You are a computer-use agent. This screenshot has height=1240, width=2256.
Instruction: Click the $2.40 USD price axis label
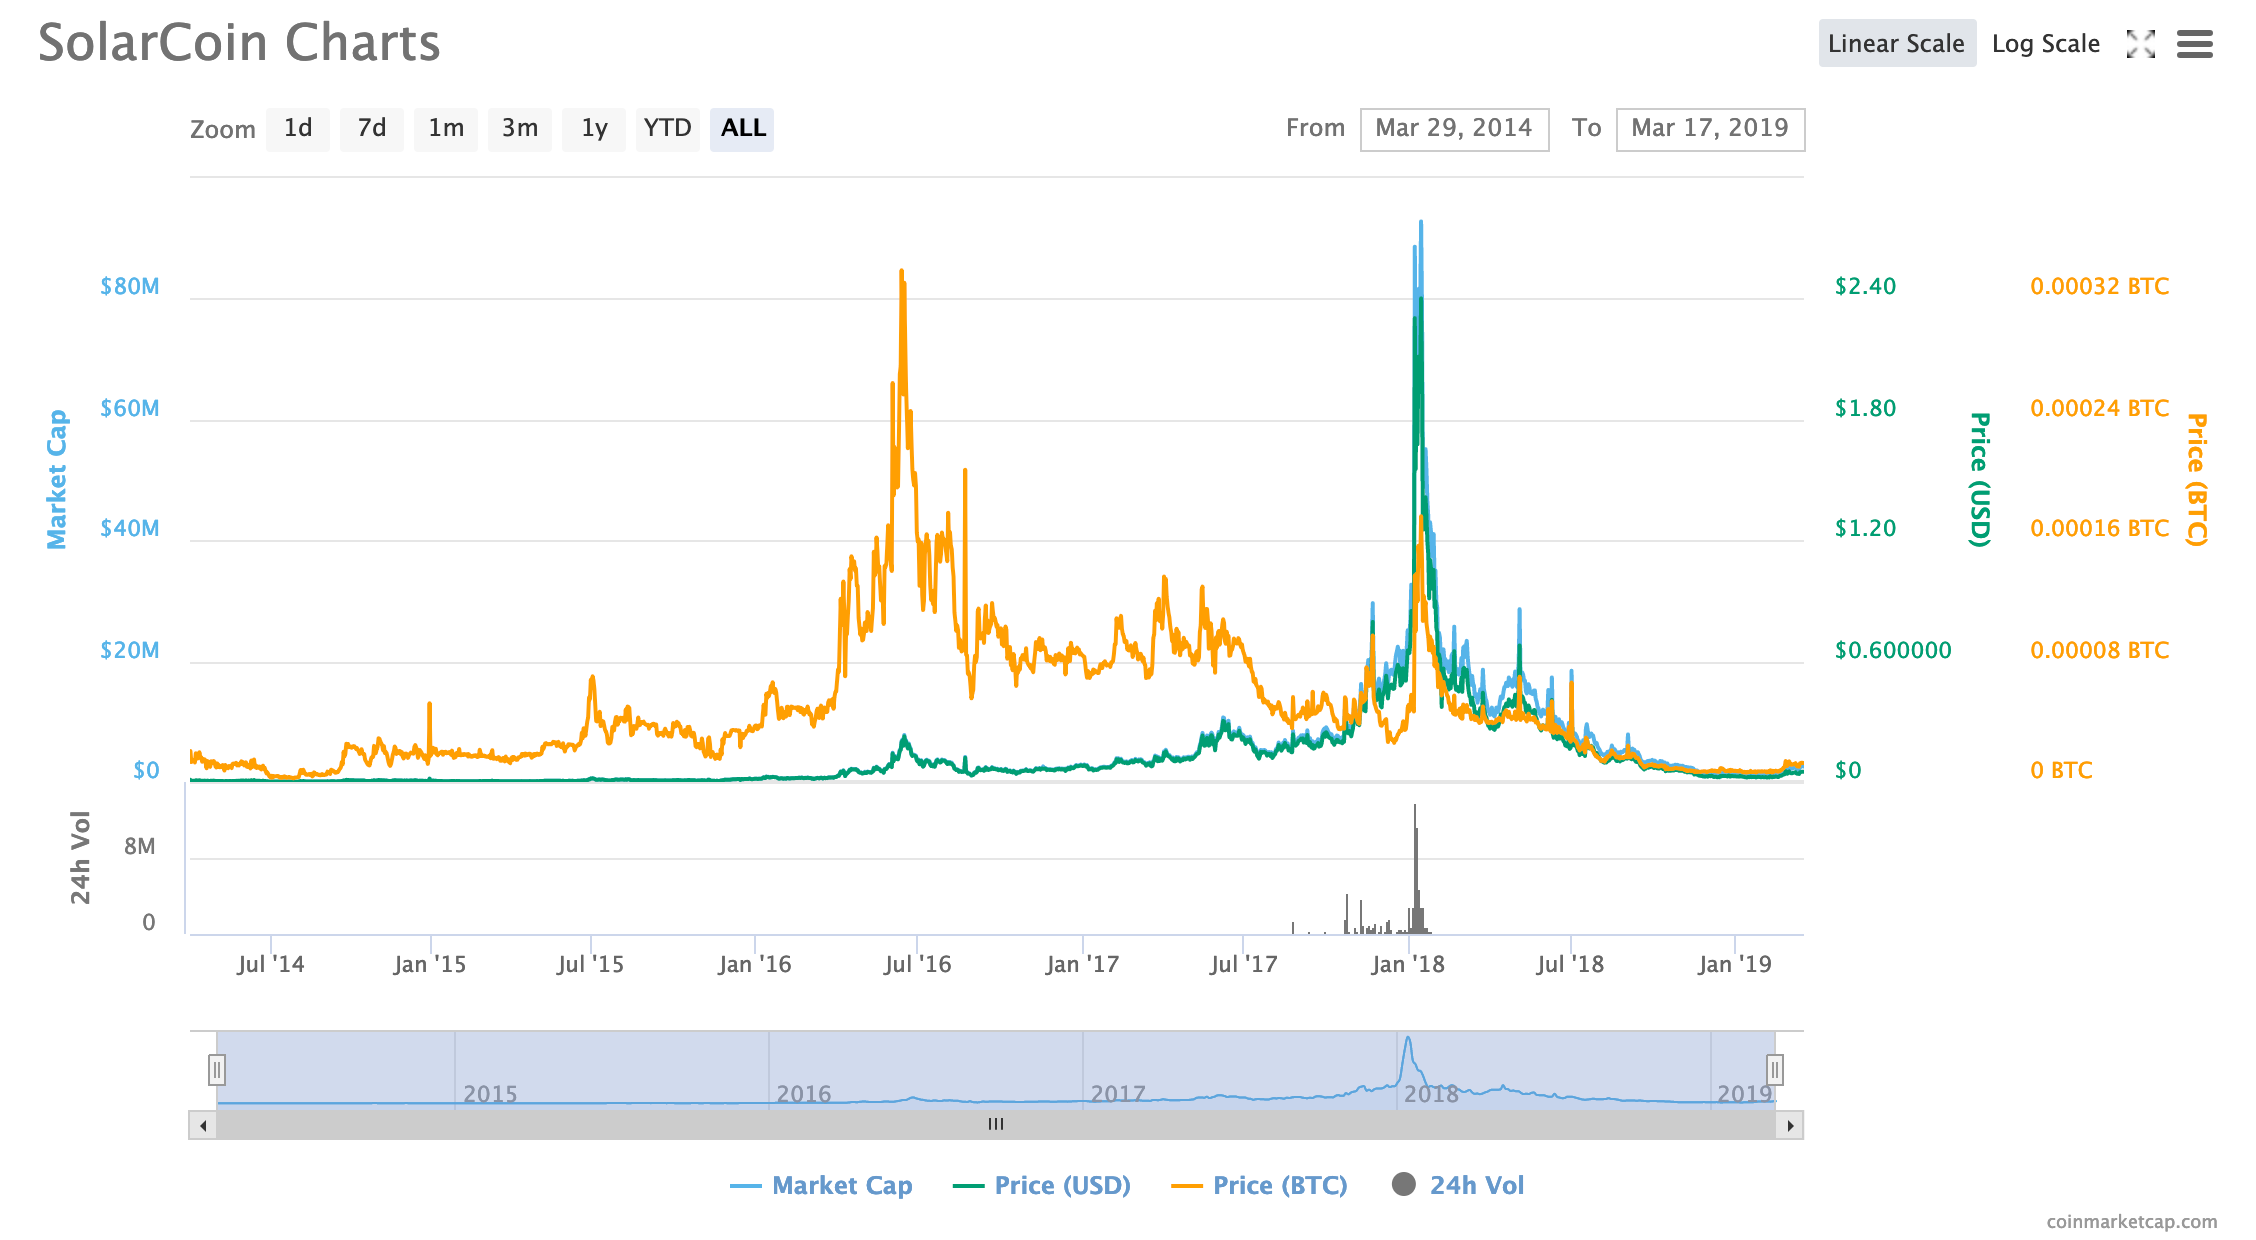coord(1865,287)
